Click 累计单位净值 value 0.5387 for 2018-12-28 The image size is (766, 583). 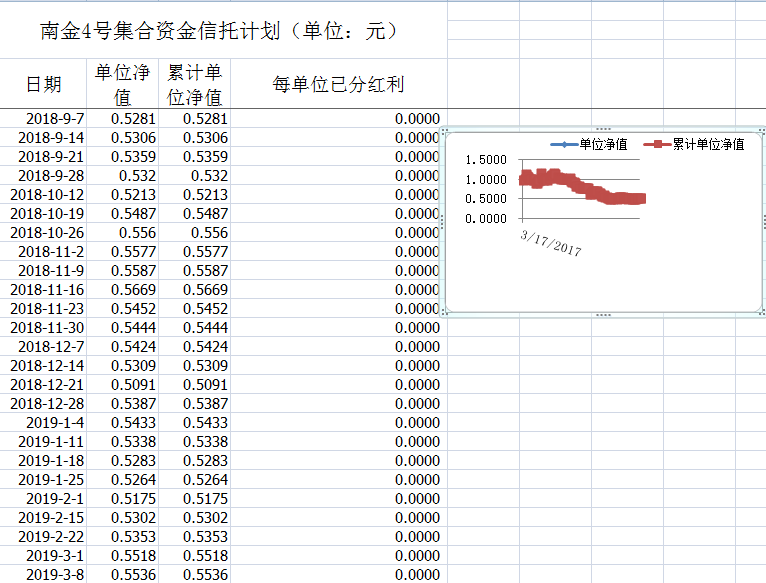[x=194, y=404]
